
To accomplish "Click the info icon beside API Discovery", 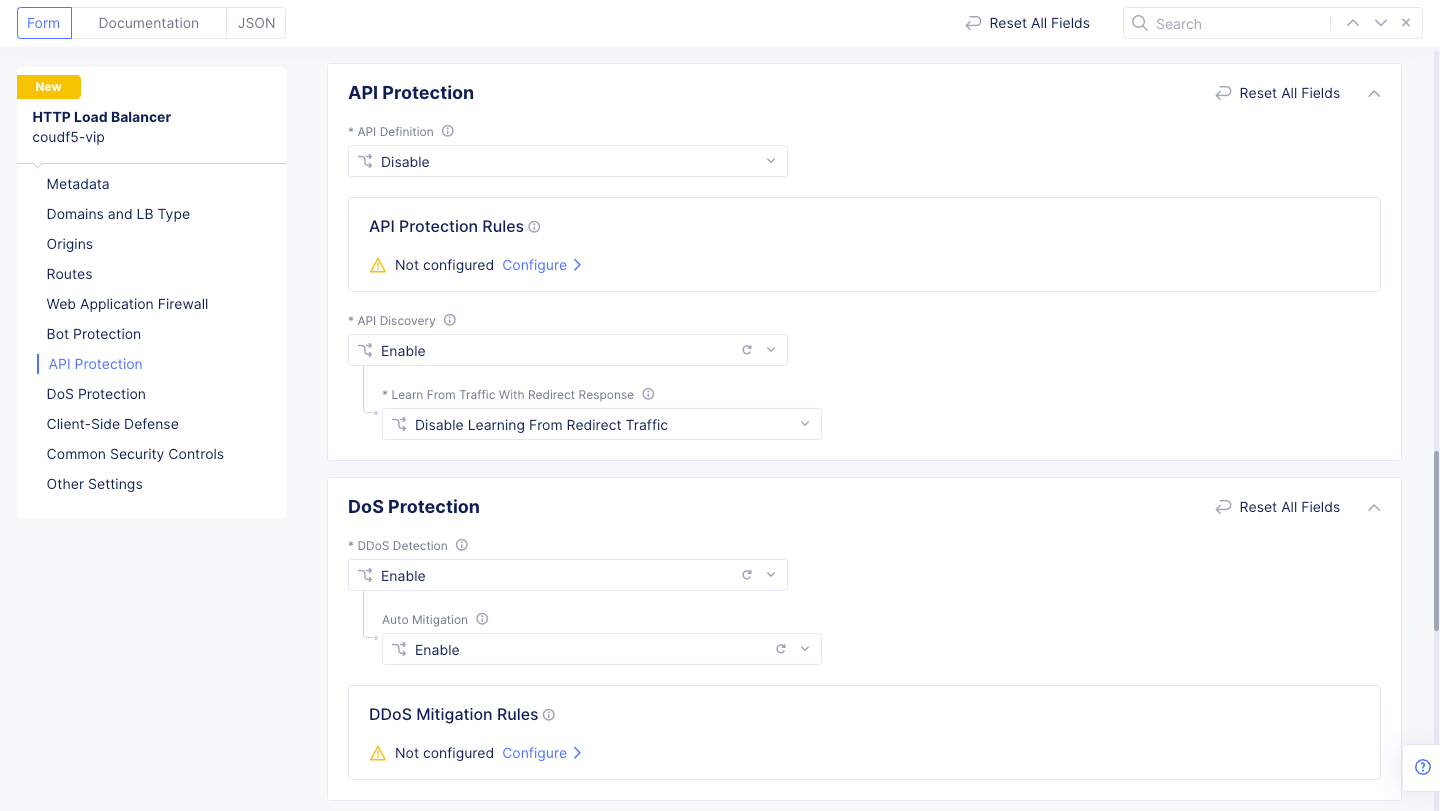I will click(x=449, y=320).
